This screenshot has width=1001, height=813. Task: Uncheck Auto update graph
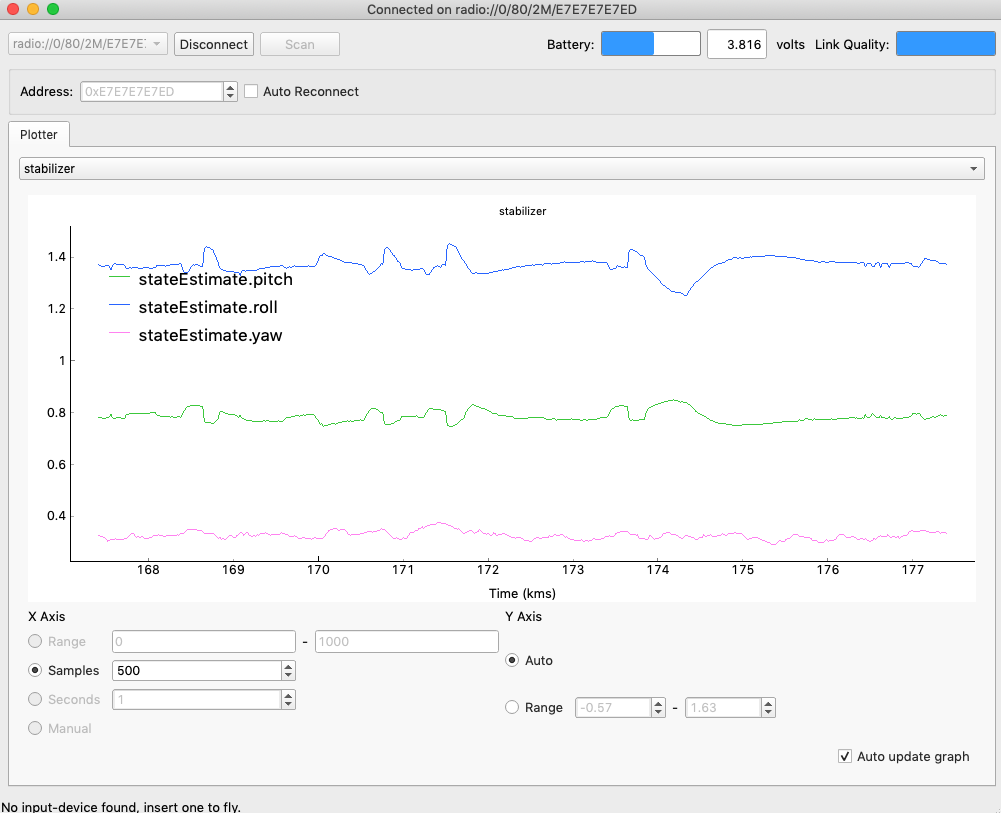[845, 757]
